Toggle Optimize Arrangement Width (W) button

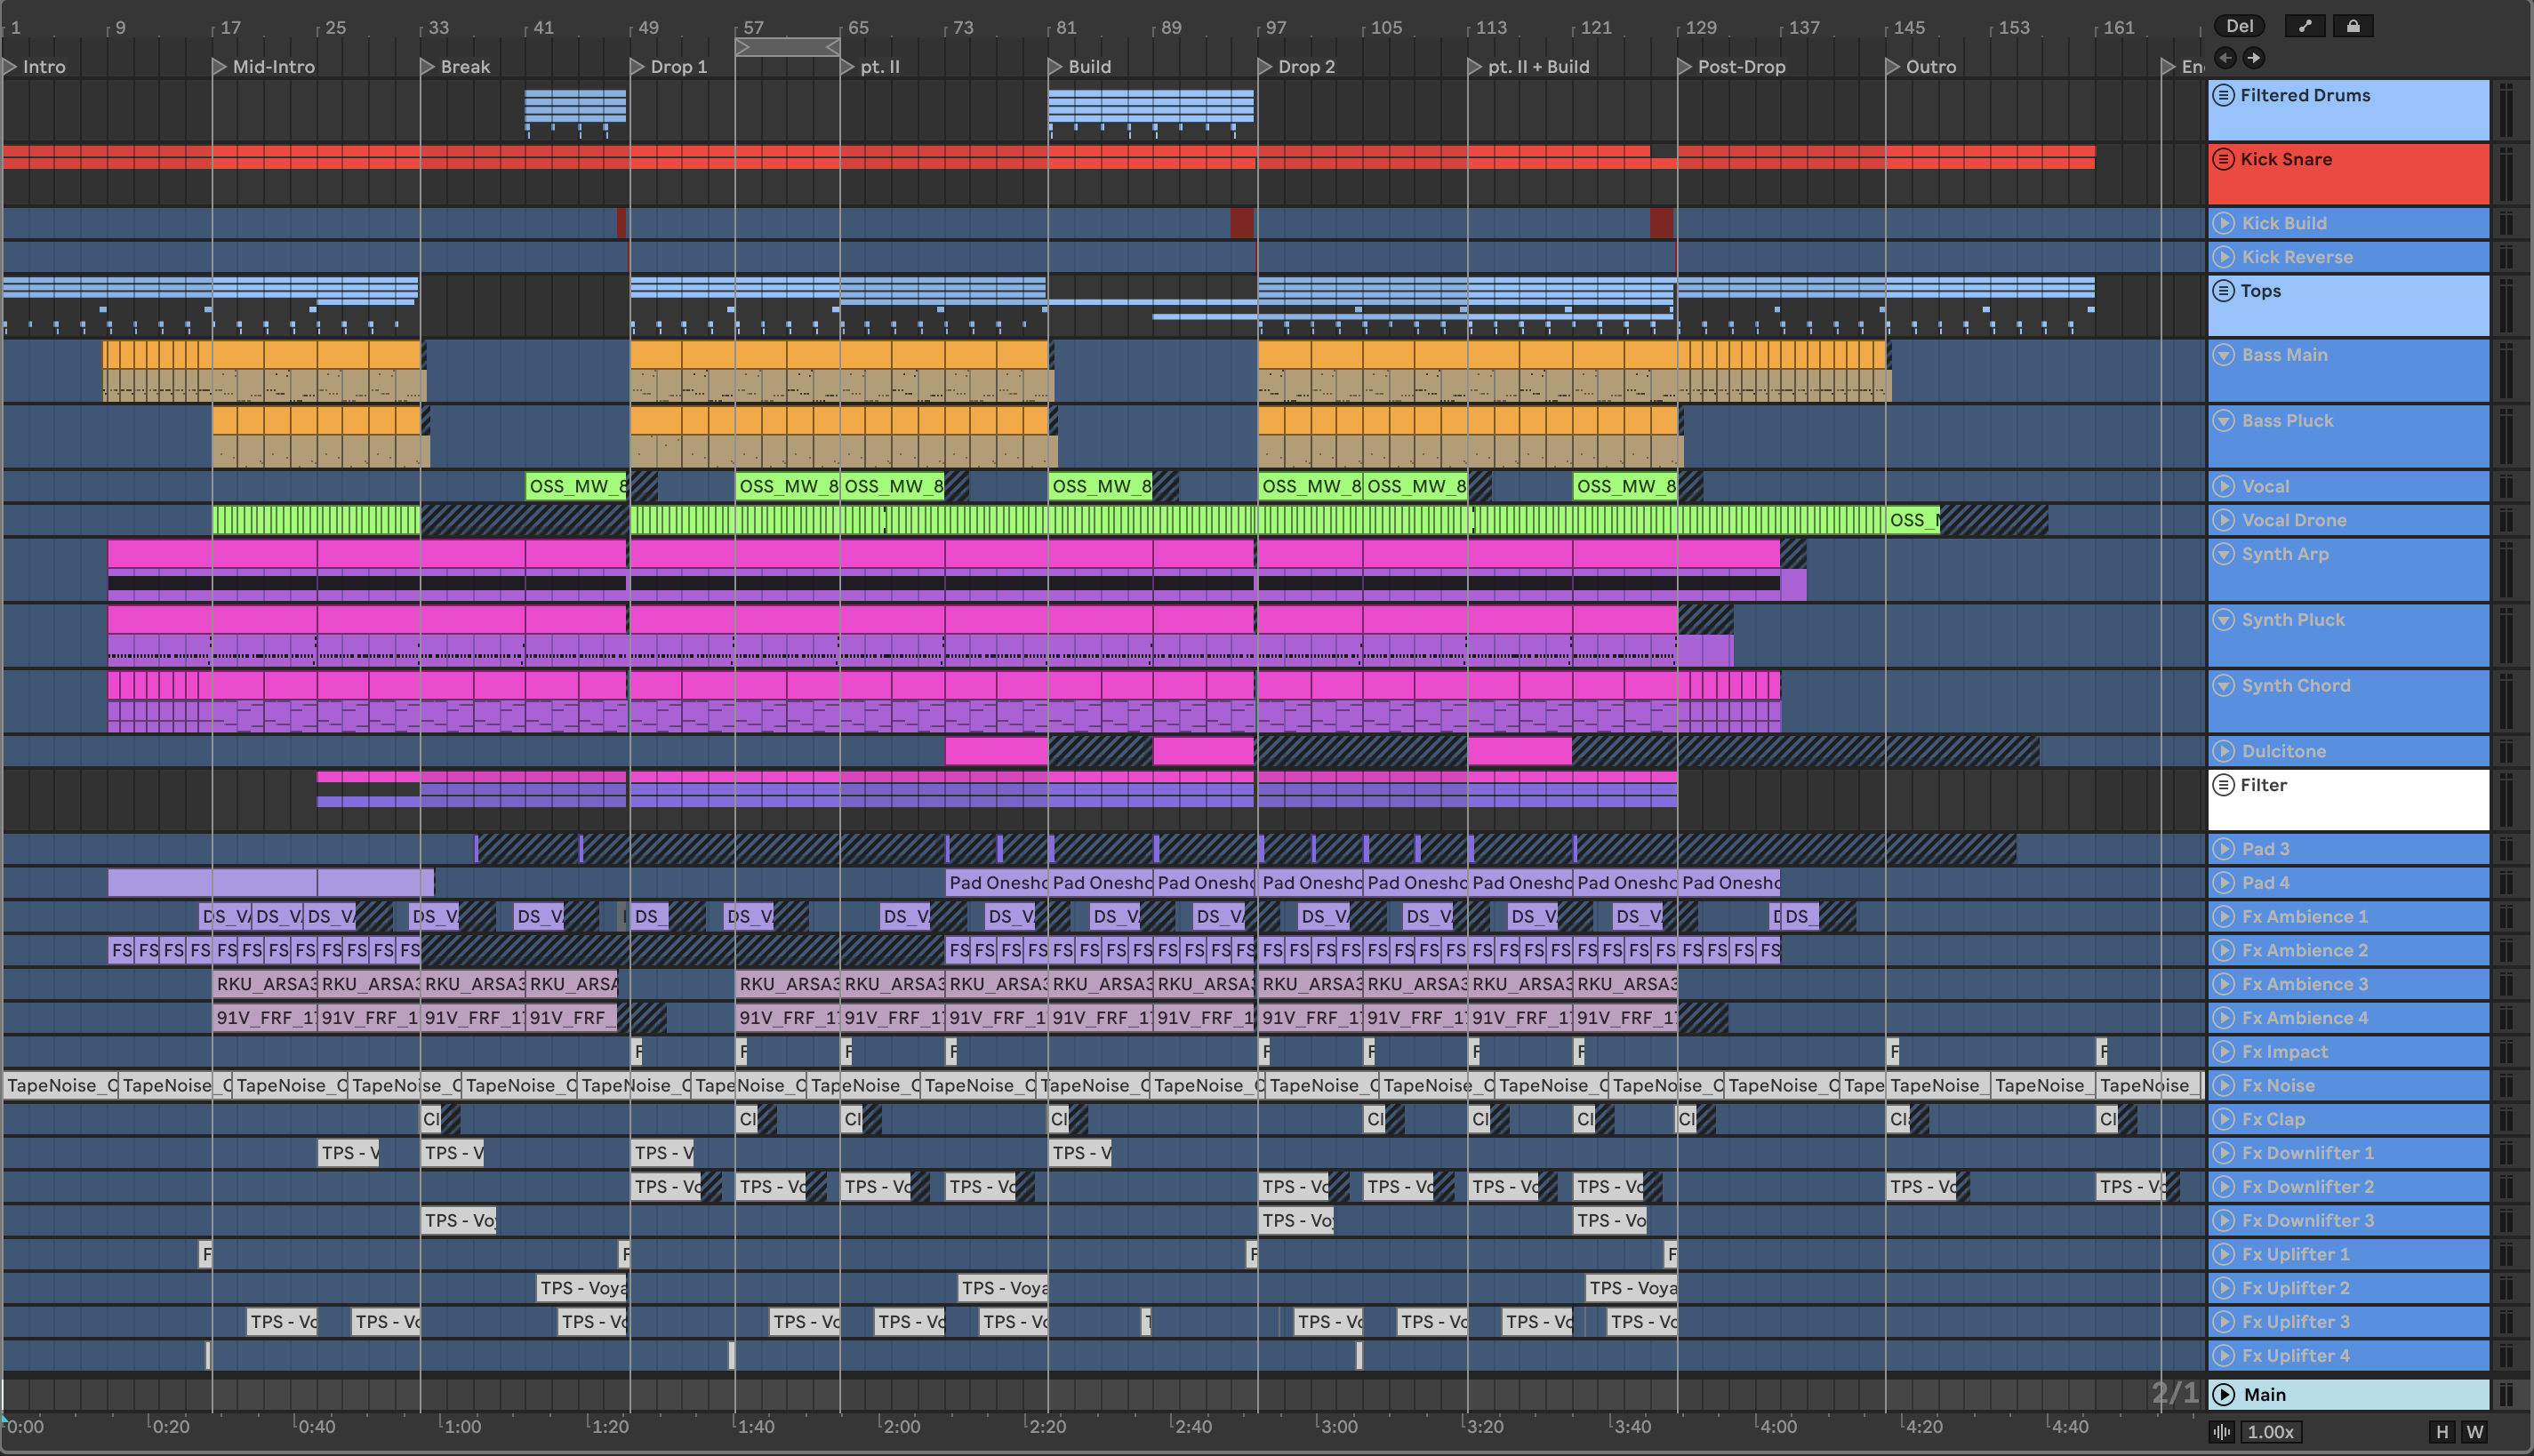(x=2475, y=1432)
